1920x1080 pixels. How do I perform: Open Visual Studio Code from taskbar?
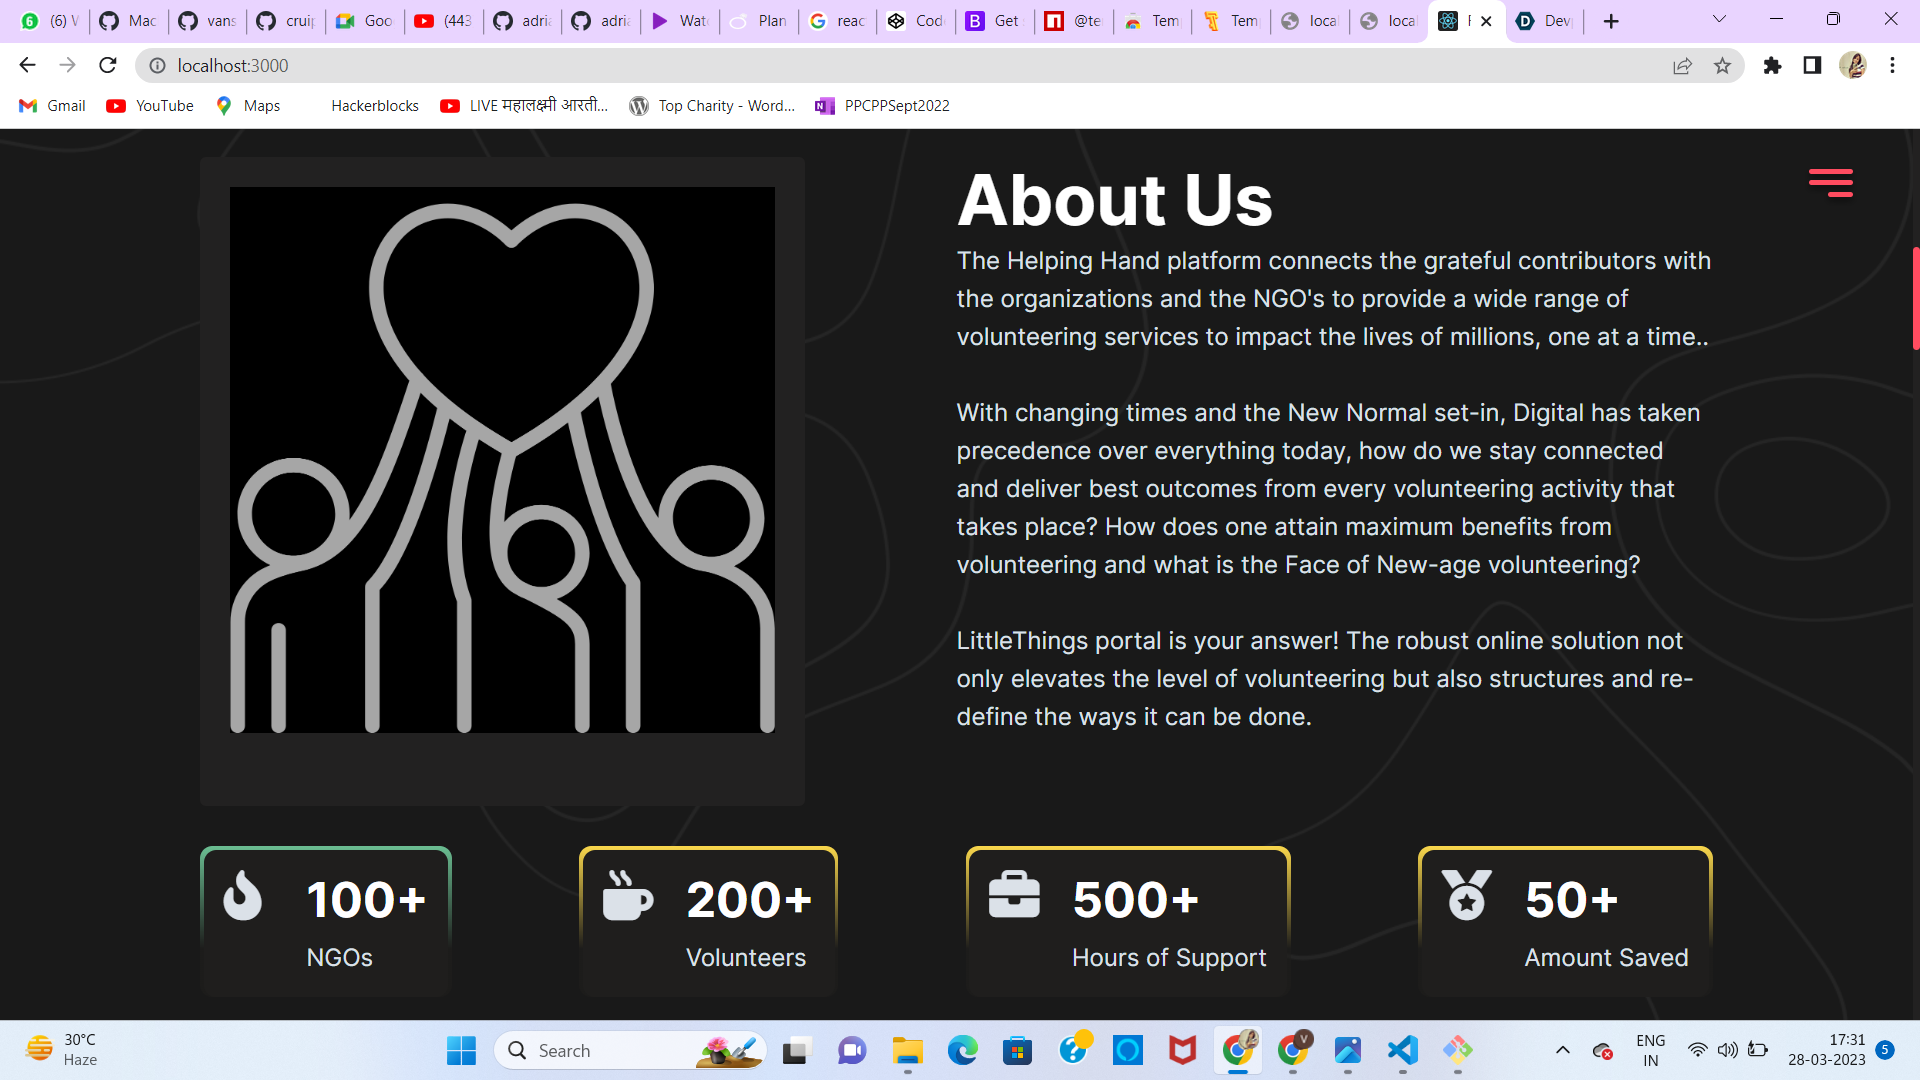[x=1402, y=1050]
